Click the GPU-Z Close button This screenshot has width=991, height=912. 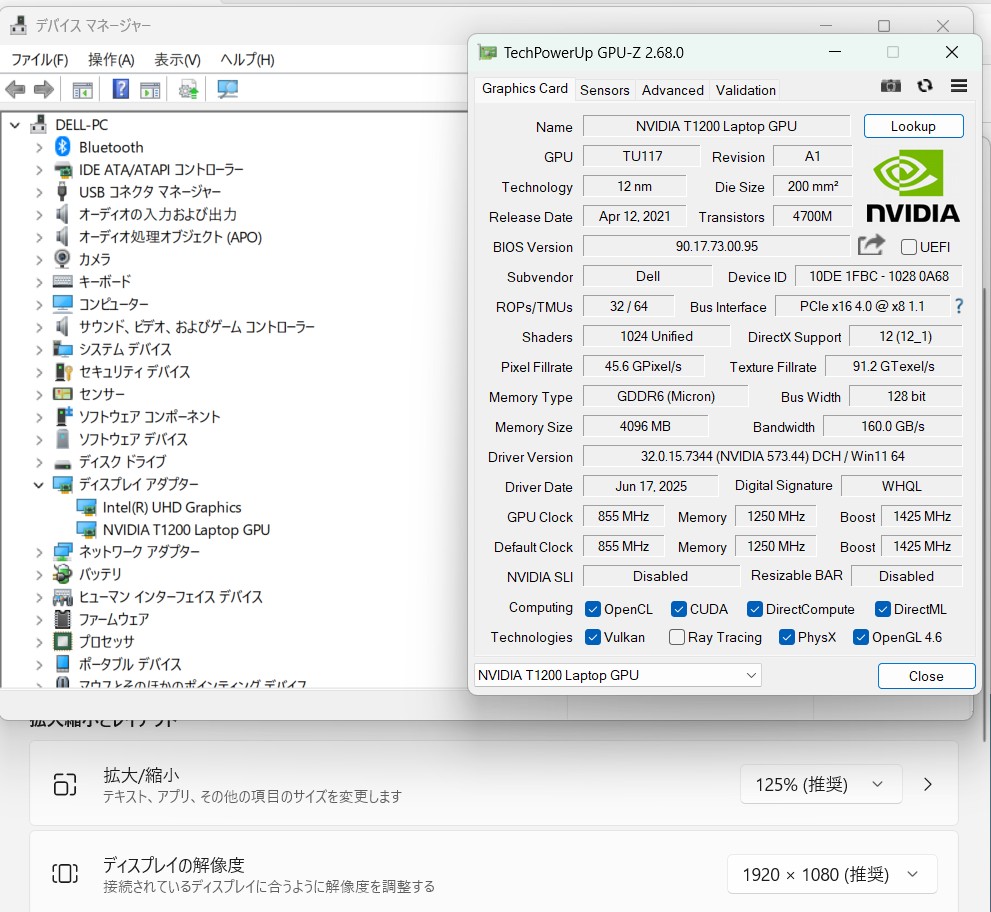pos(926,676)
